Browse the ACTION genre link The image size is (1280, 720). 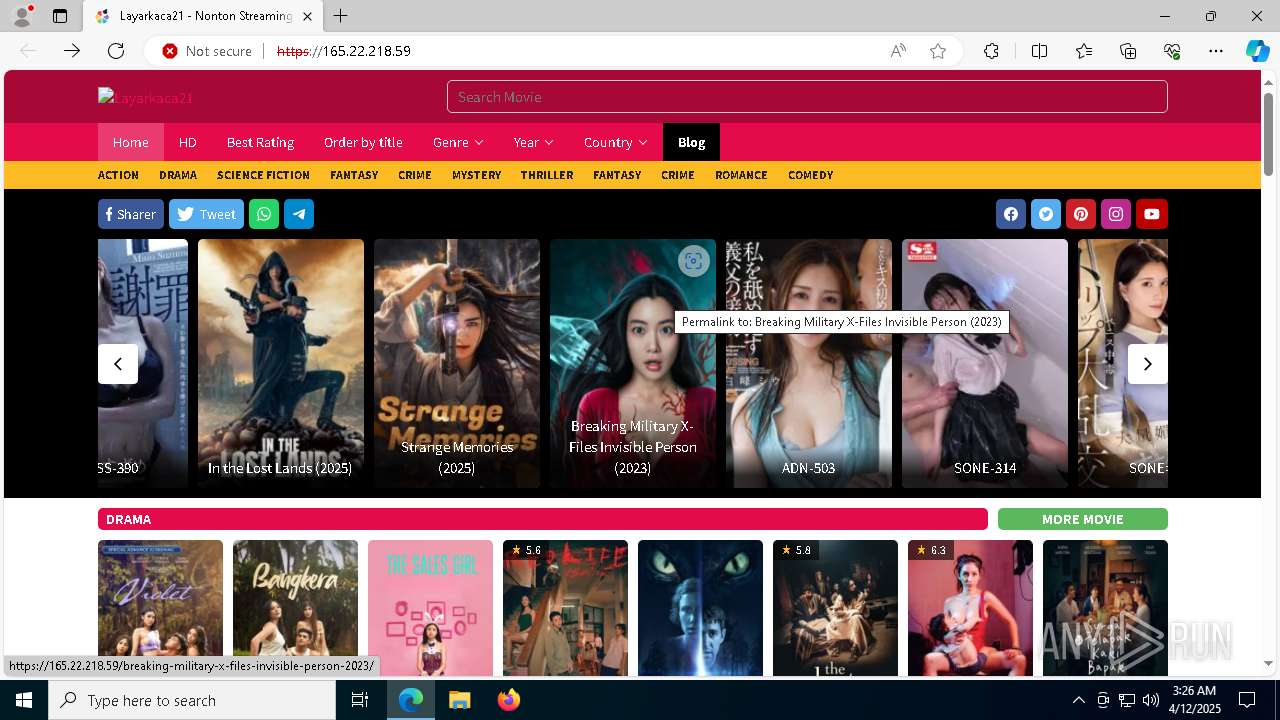coord(118,175)
